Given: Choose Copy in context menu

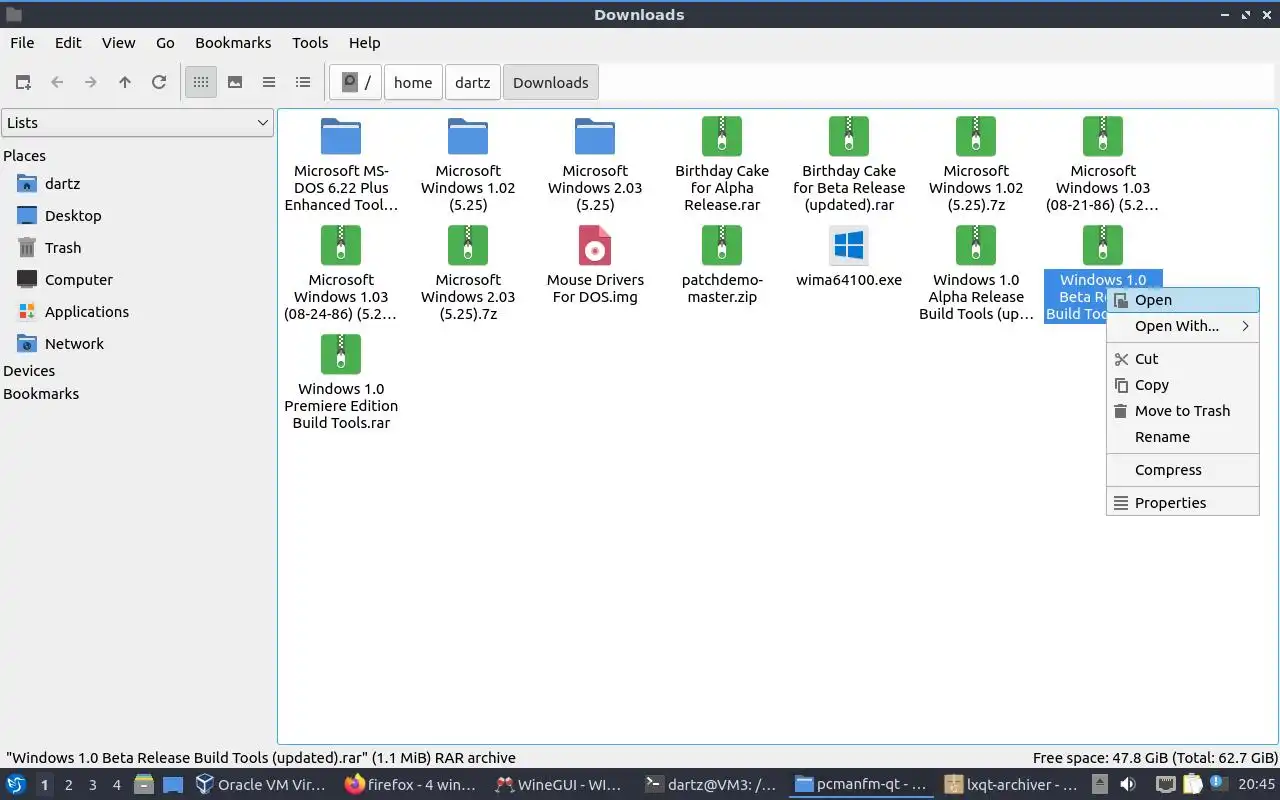Looking at the screenshot, I should click(x=1183, y=385).
